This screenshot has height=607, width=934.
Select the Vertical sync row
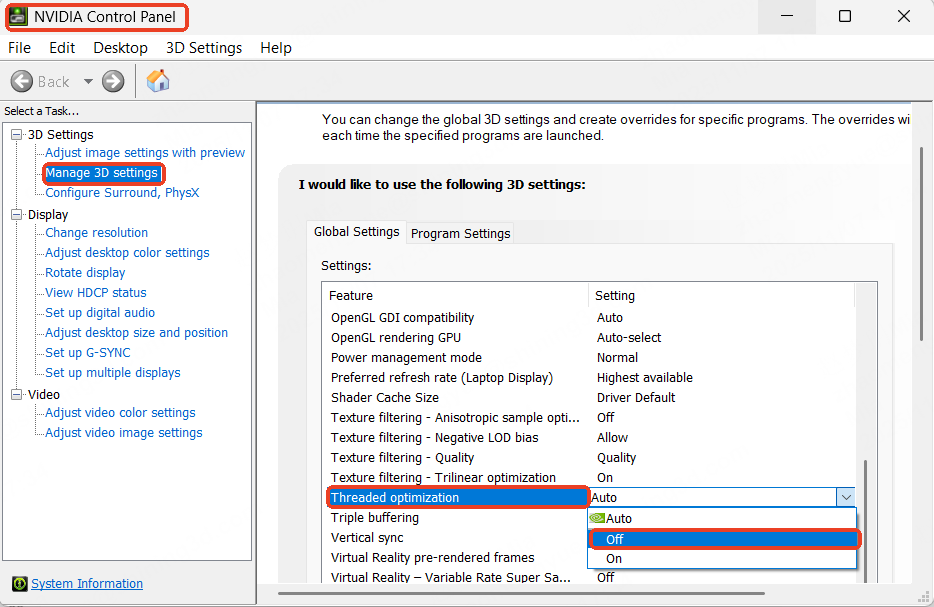457,537
